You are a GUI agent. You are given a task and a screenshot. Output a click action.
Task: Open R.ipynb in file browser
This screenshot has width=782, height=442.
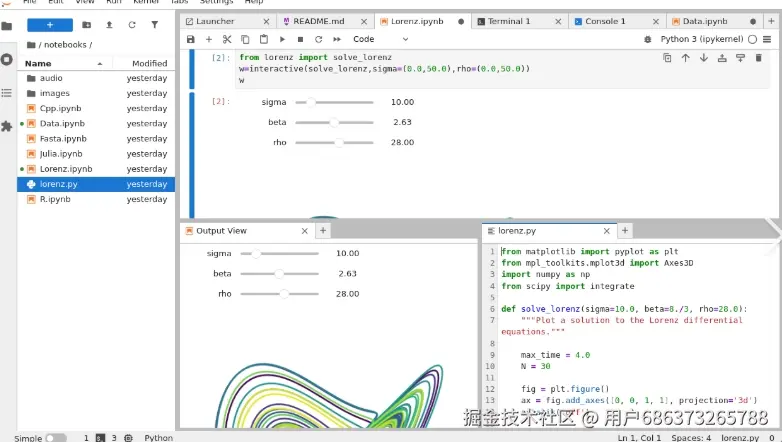[x=96, y=199]
